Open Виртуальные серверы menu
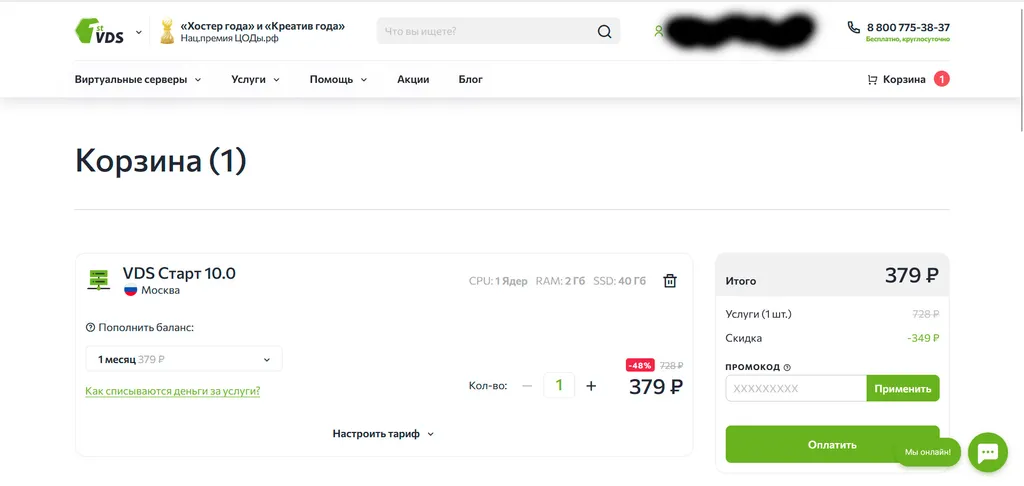The width and height of the screenshot is (1024, 486). (138, 80)
